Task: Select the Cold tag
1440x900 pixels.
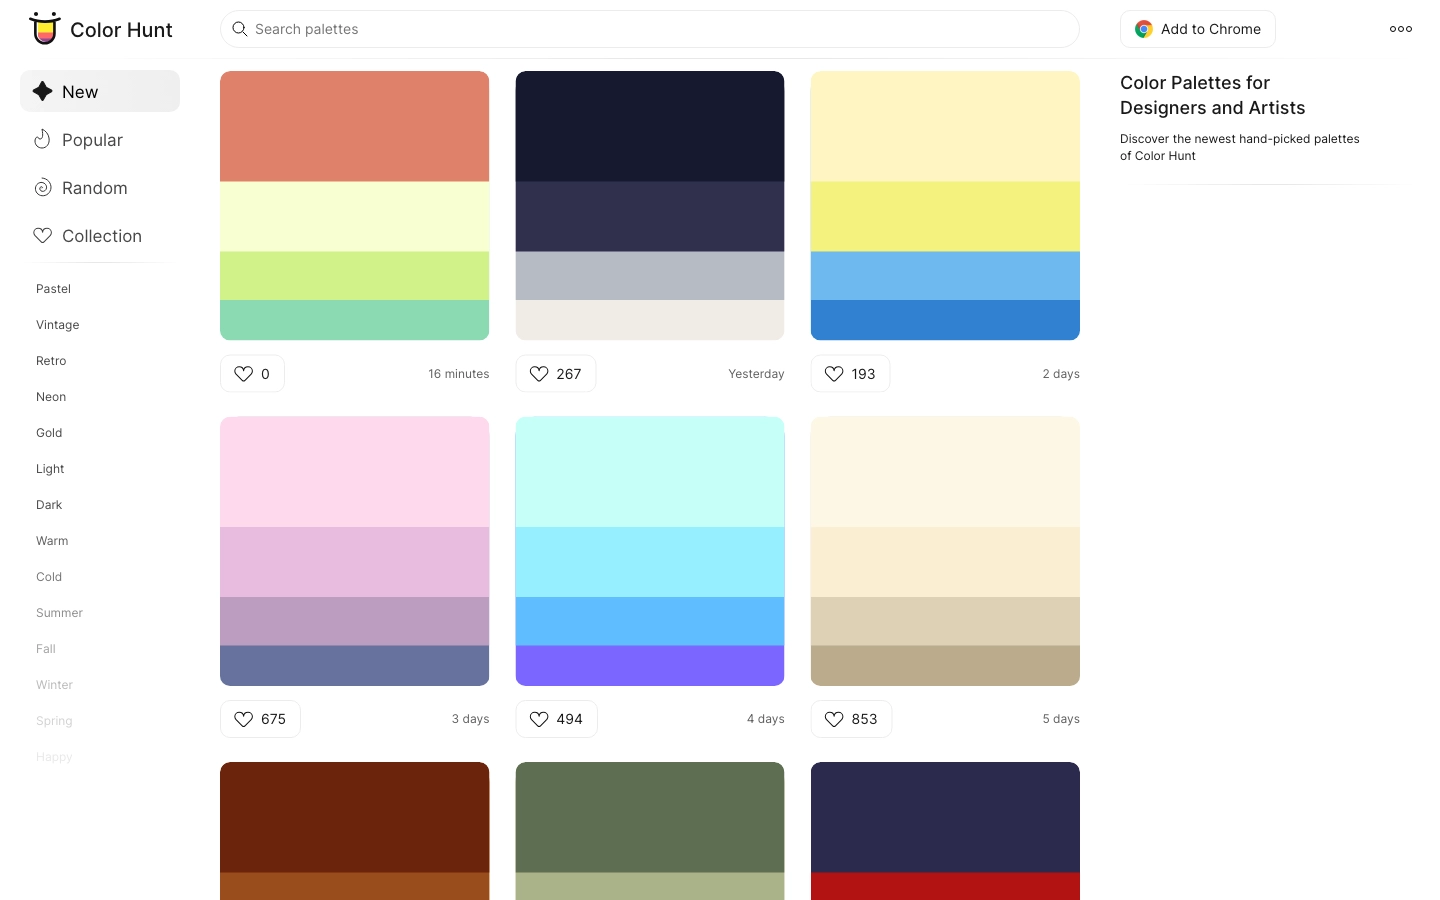Action: [x=49, y=577]
